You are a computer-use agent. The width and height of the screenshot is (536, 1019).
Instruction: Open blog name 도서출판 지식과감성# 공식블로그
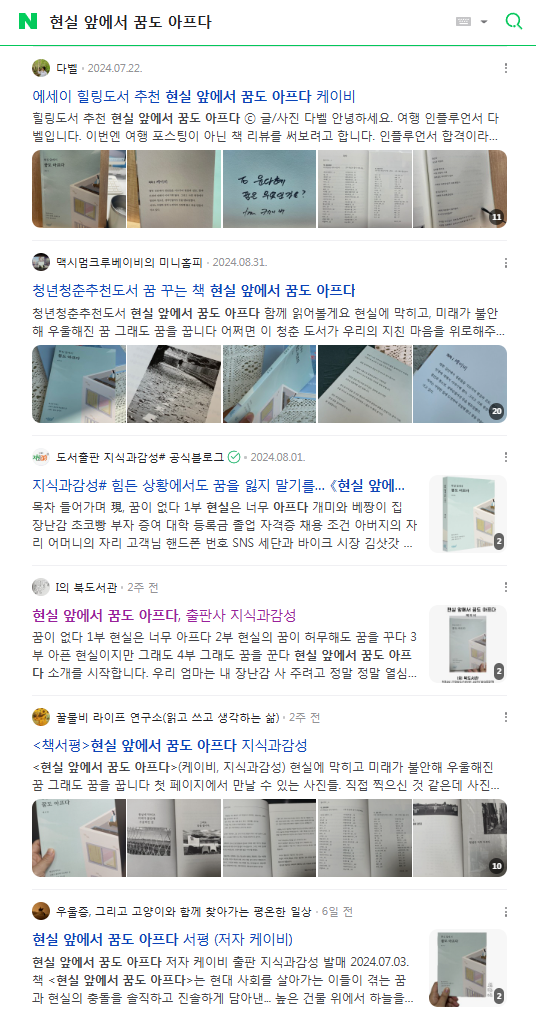click(x=140, y=457)
